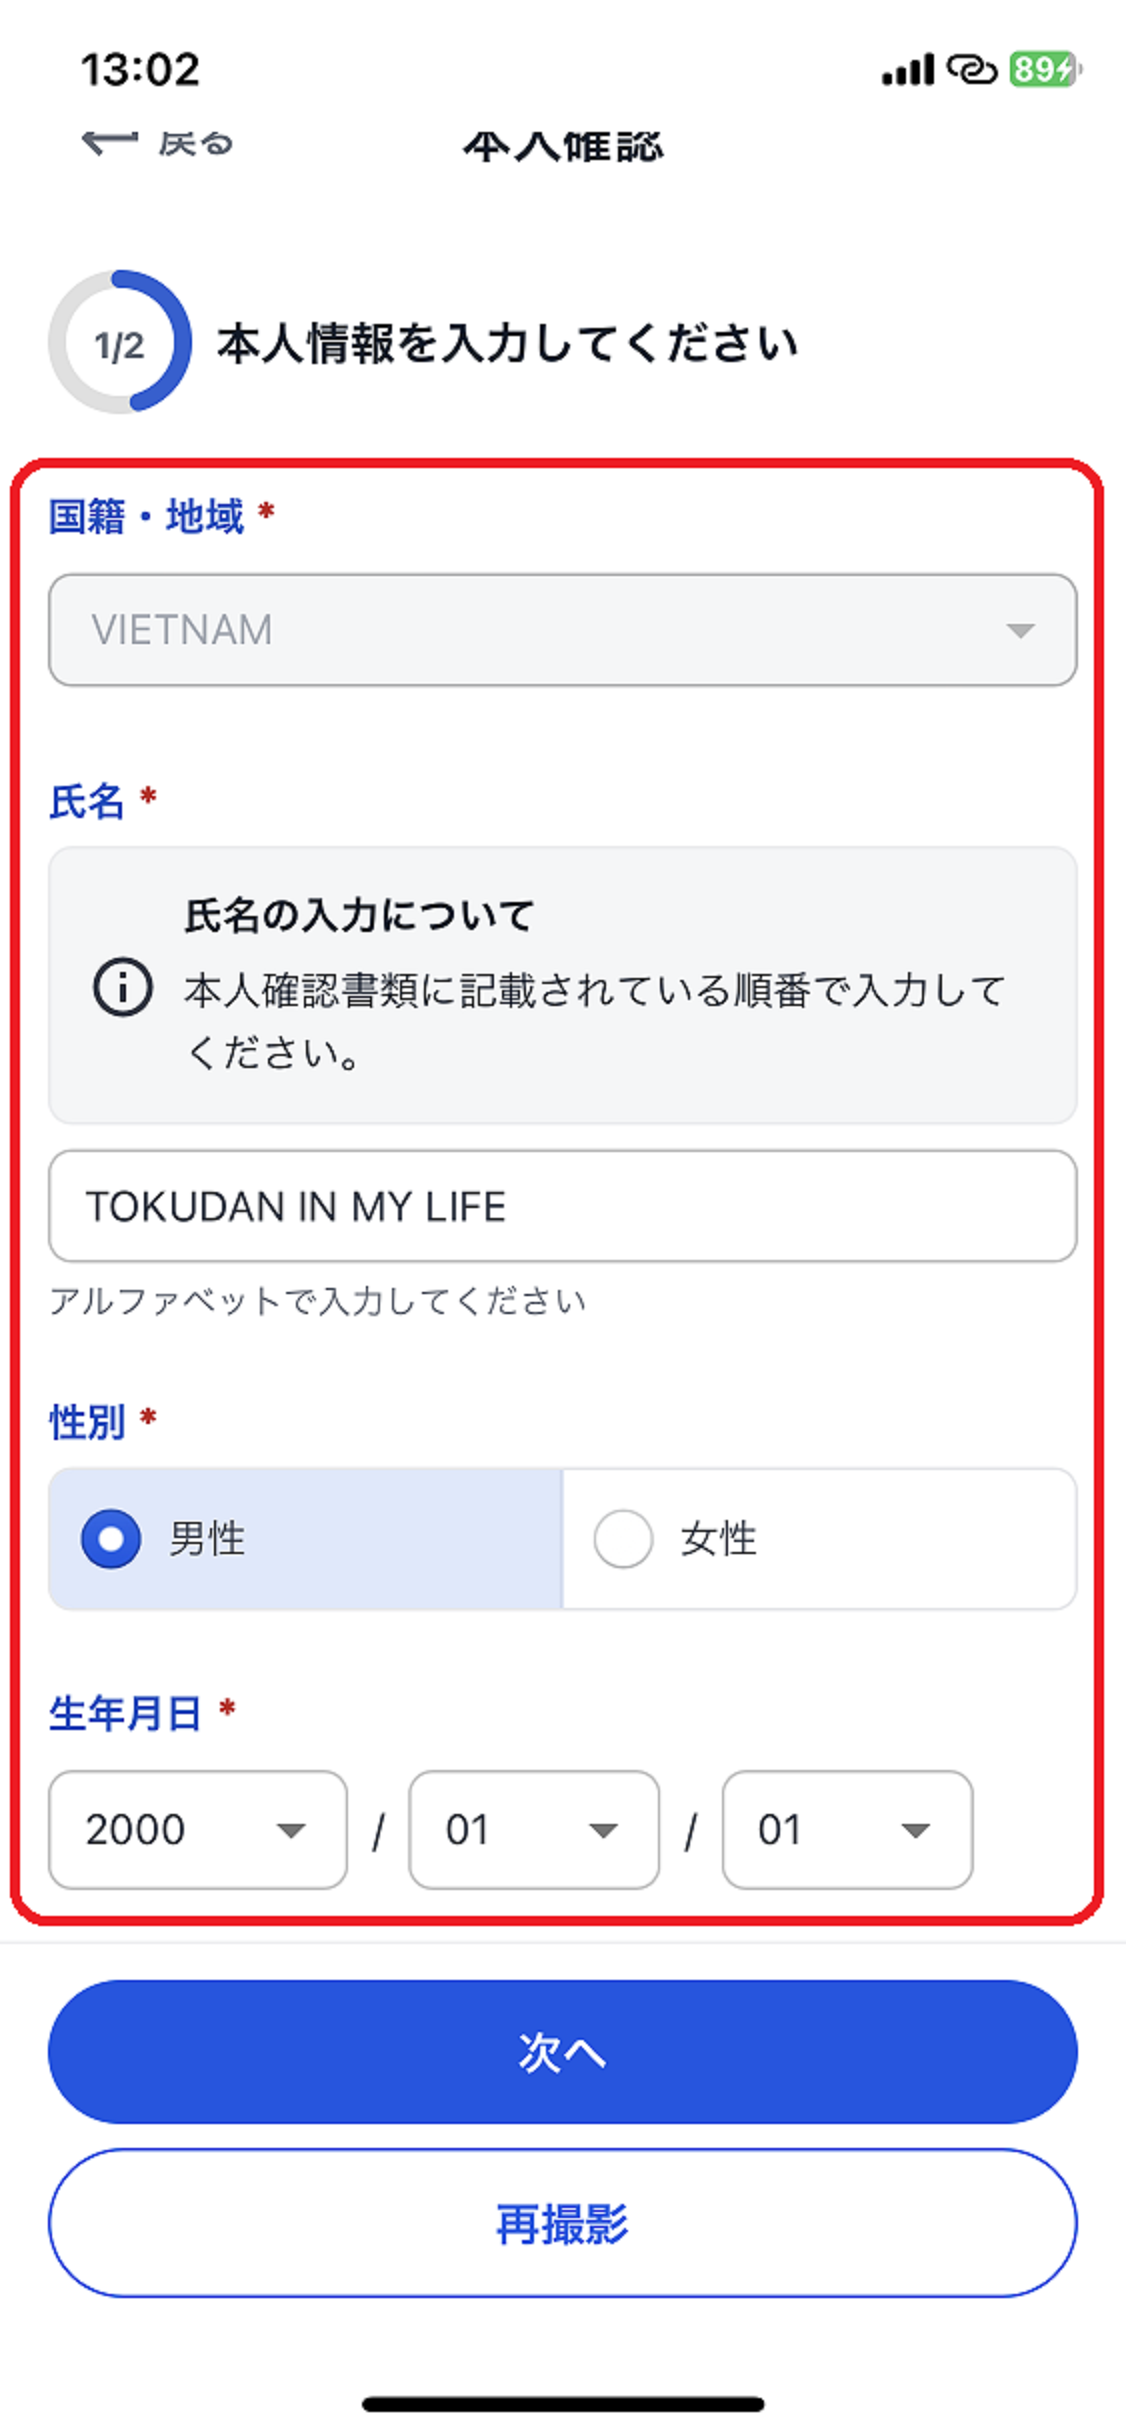Viewport: 1126px width, 2436px height.
Task: Tap the 1/2 progress circle indicator
Action: click(119, 342)
